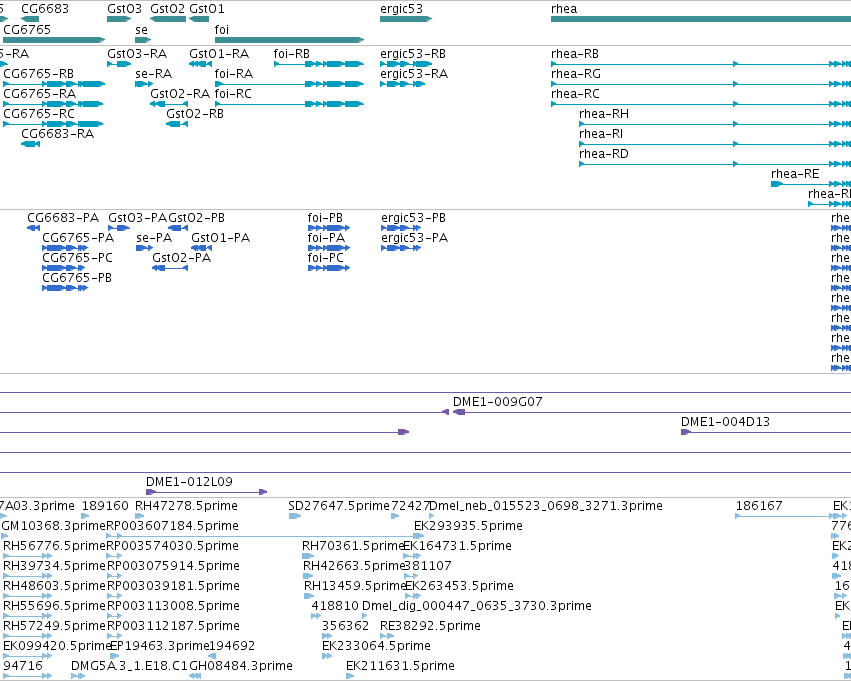Viewport: 851px width, 681px height.
Task: Select EST 381107 label
Action: coord(428,567)
